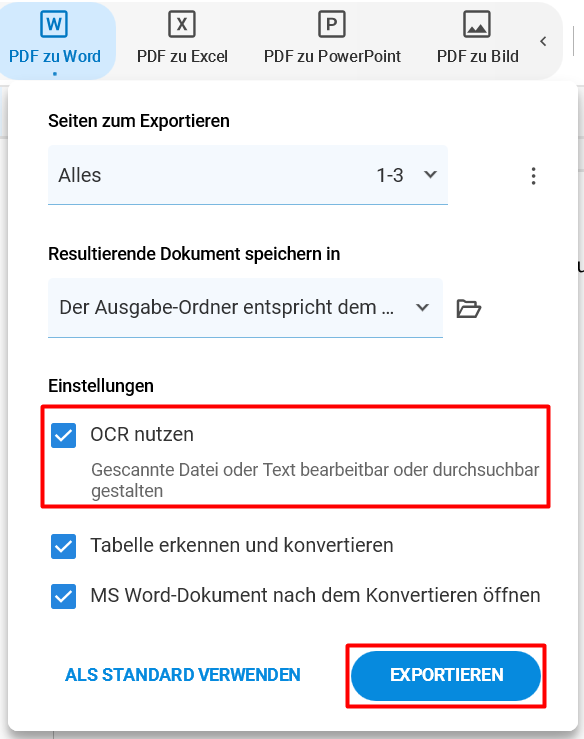Expand the Alles page range dropdown
This screenshot has width=584, height=739.
coord(248,175)
